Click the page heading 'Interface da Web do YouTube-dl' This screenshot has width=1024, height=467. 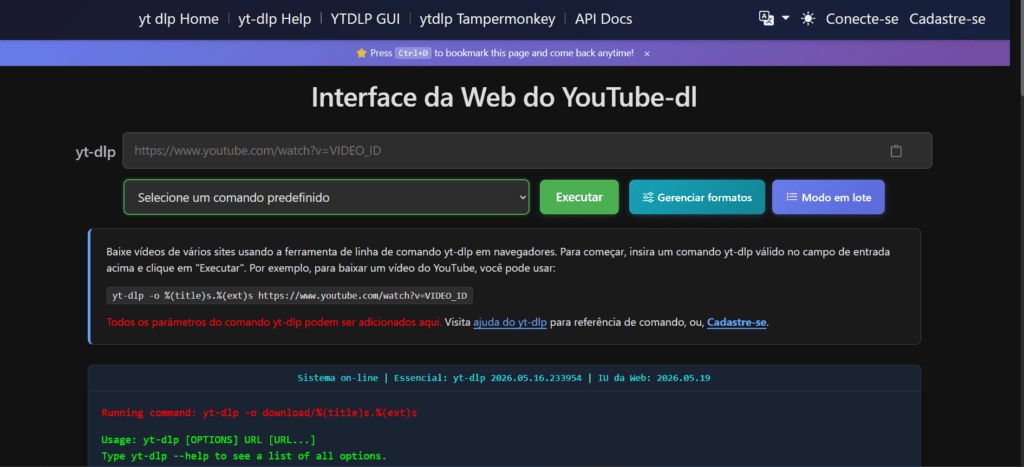504,98
